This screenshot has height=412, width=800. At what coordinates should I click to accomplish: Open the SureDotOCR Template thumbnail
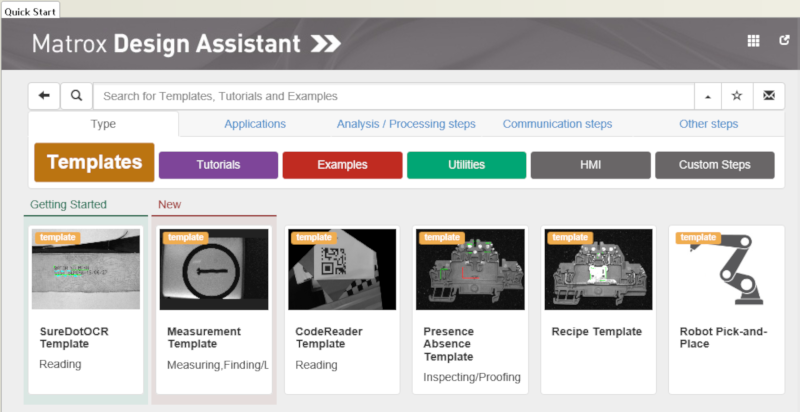pos(86,269)
